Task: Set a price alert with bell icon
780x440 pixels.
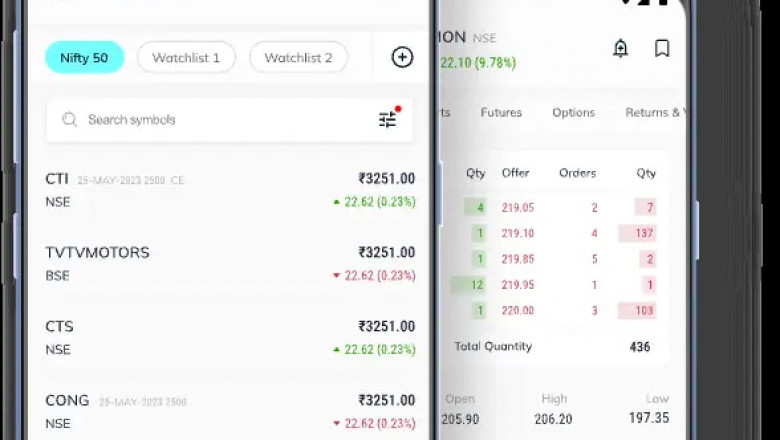Action: click(620, 49)
